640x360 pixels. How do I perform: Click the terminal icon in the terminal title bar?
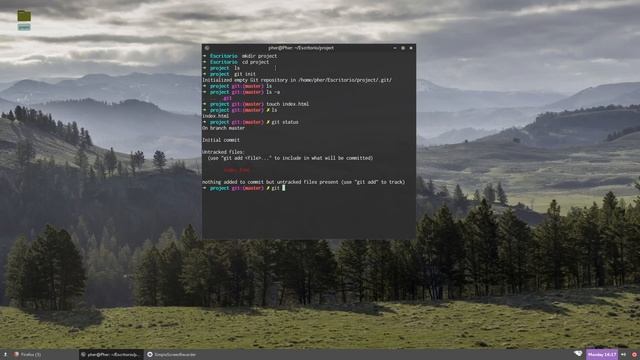click(207, 48)
